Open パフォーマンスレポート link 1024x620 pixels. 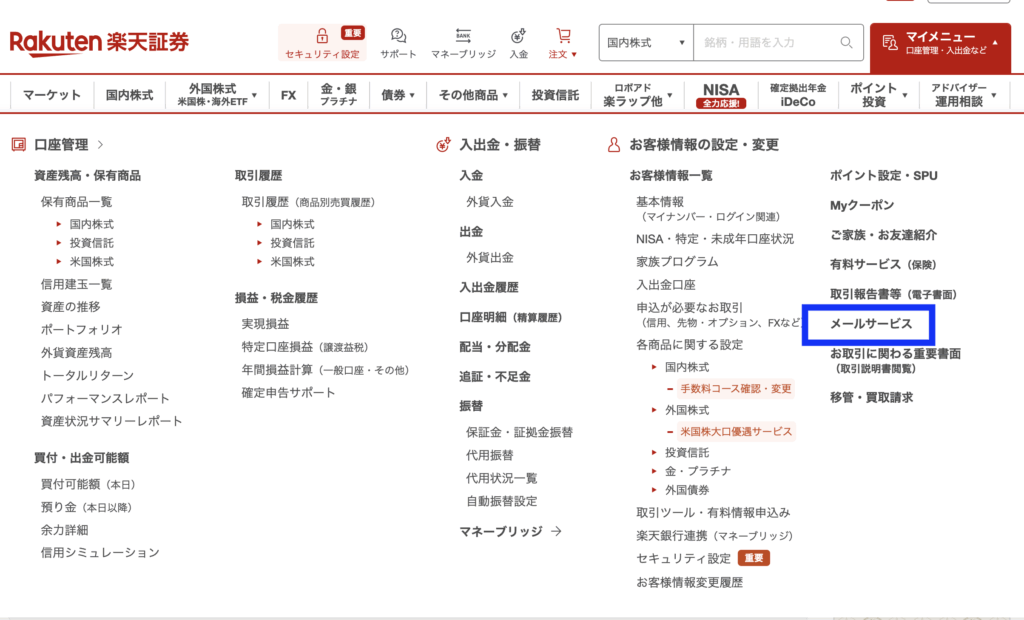104,399
